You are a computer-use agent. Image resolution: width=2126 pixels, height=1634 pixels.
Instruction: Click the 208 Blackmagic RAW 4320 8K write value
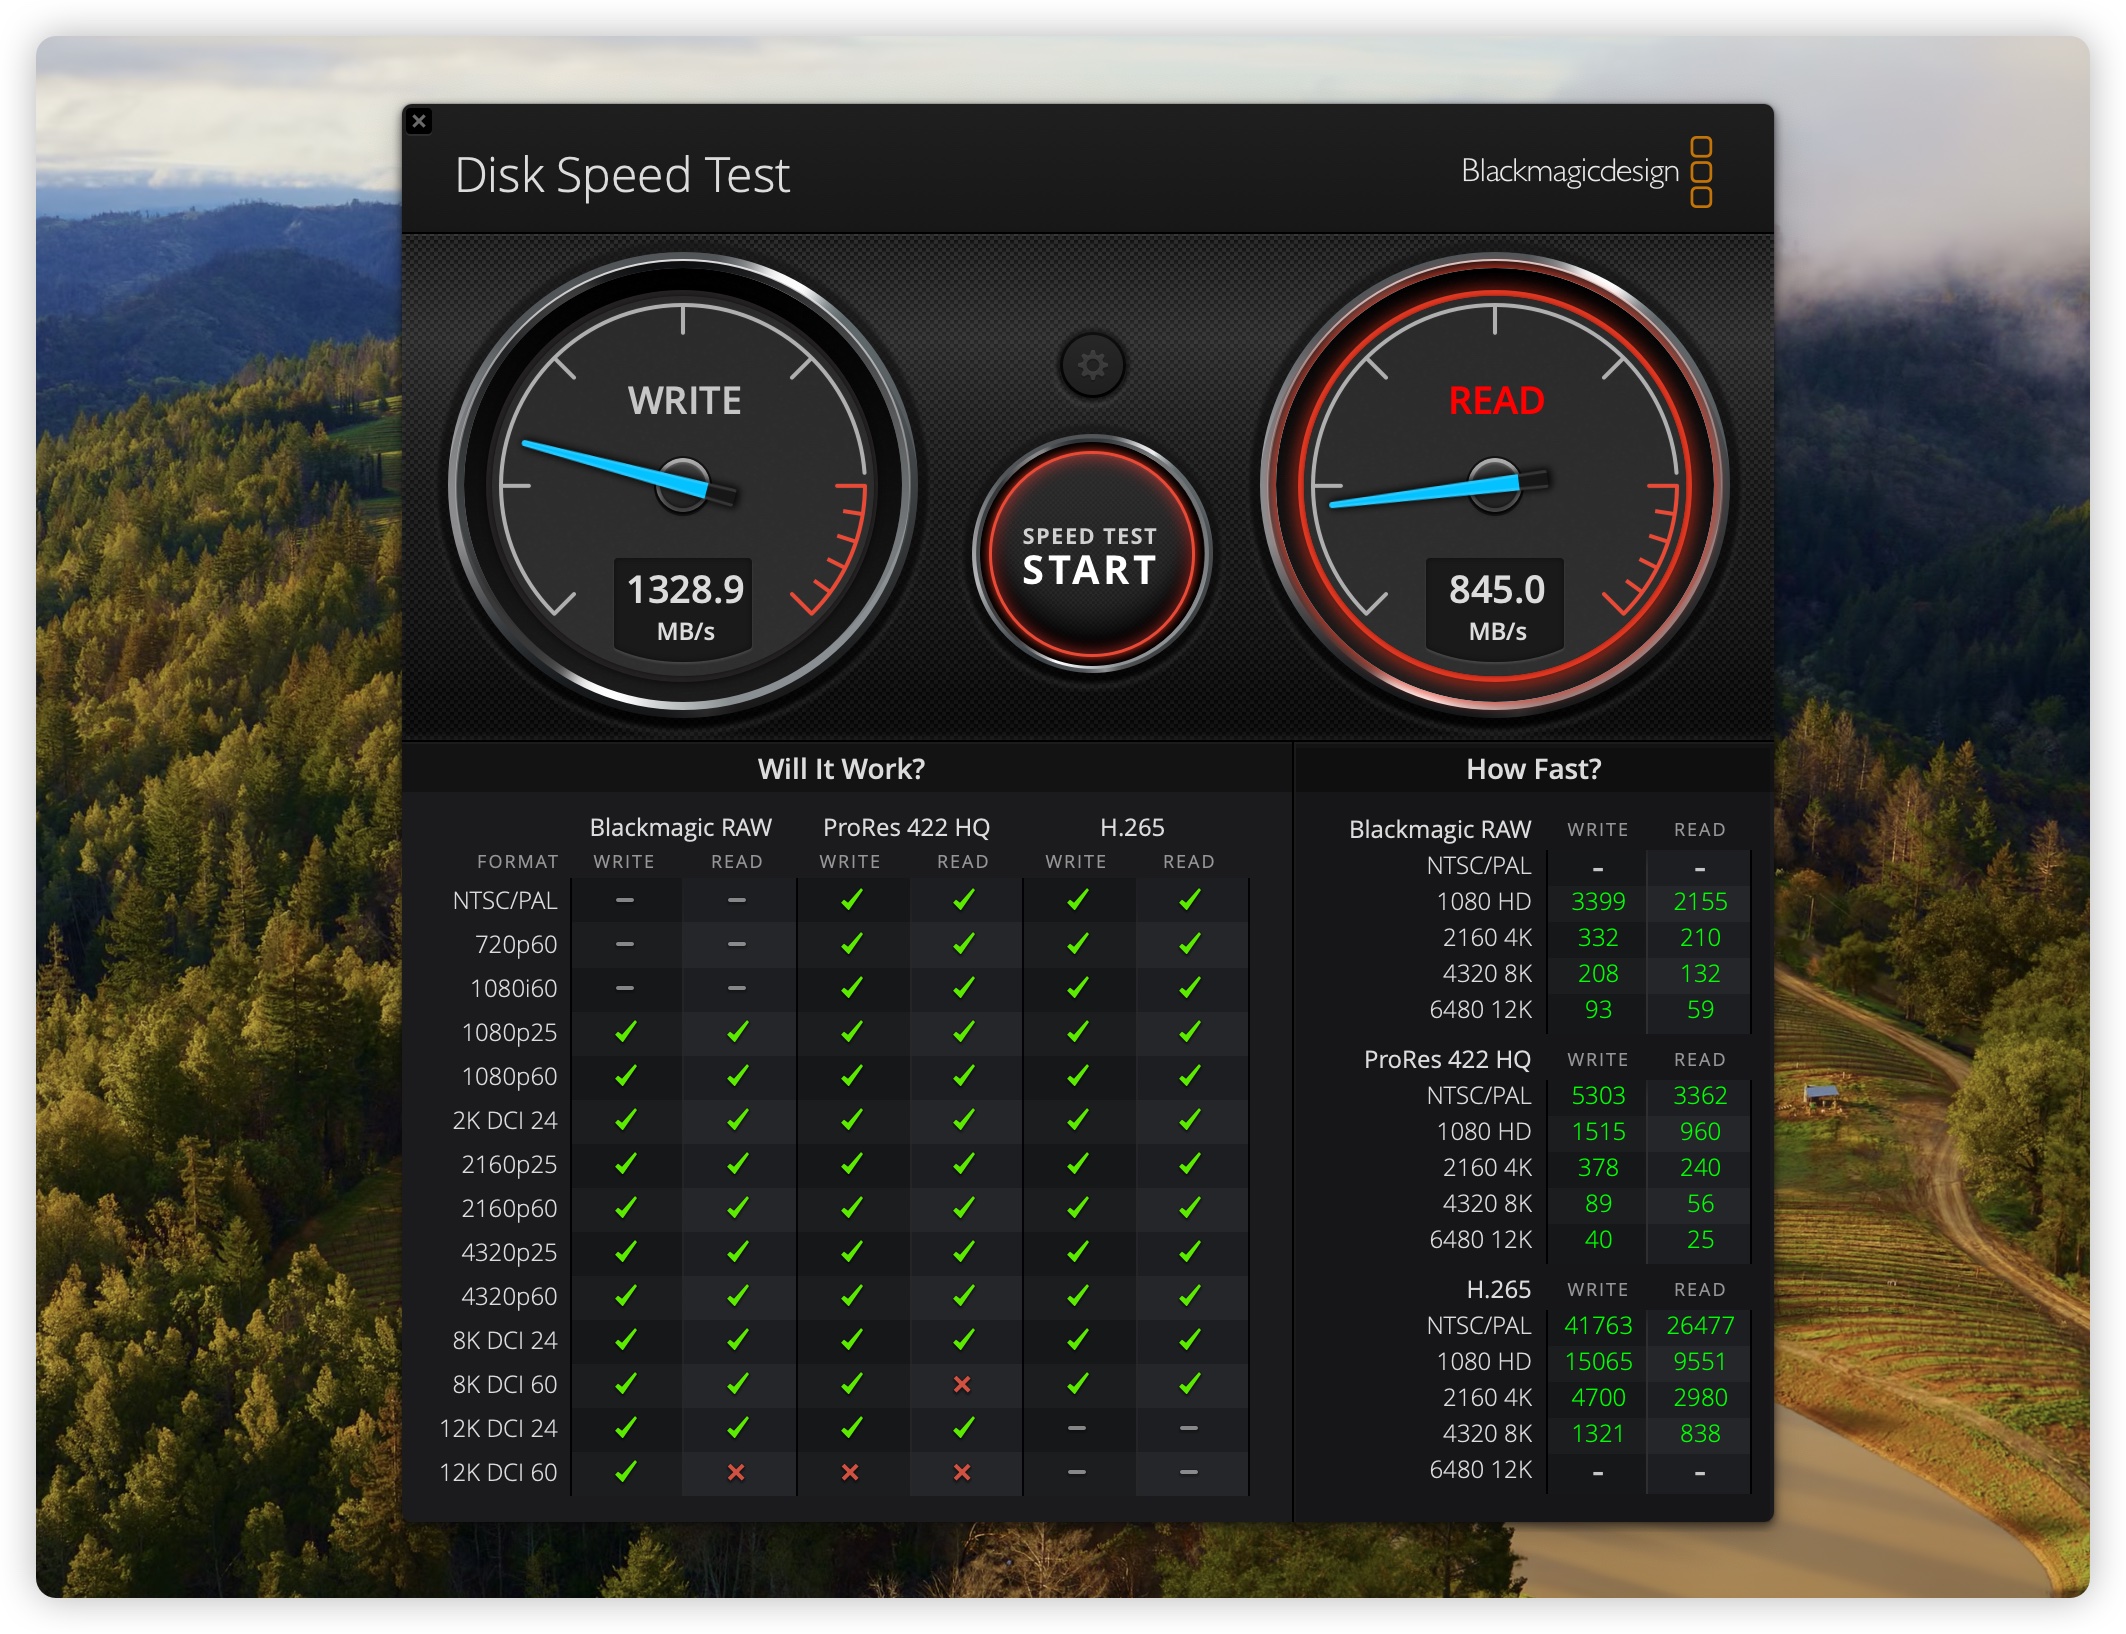pyautogui.click(x=1598, y=973)
